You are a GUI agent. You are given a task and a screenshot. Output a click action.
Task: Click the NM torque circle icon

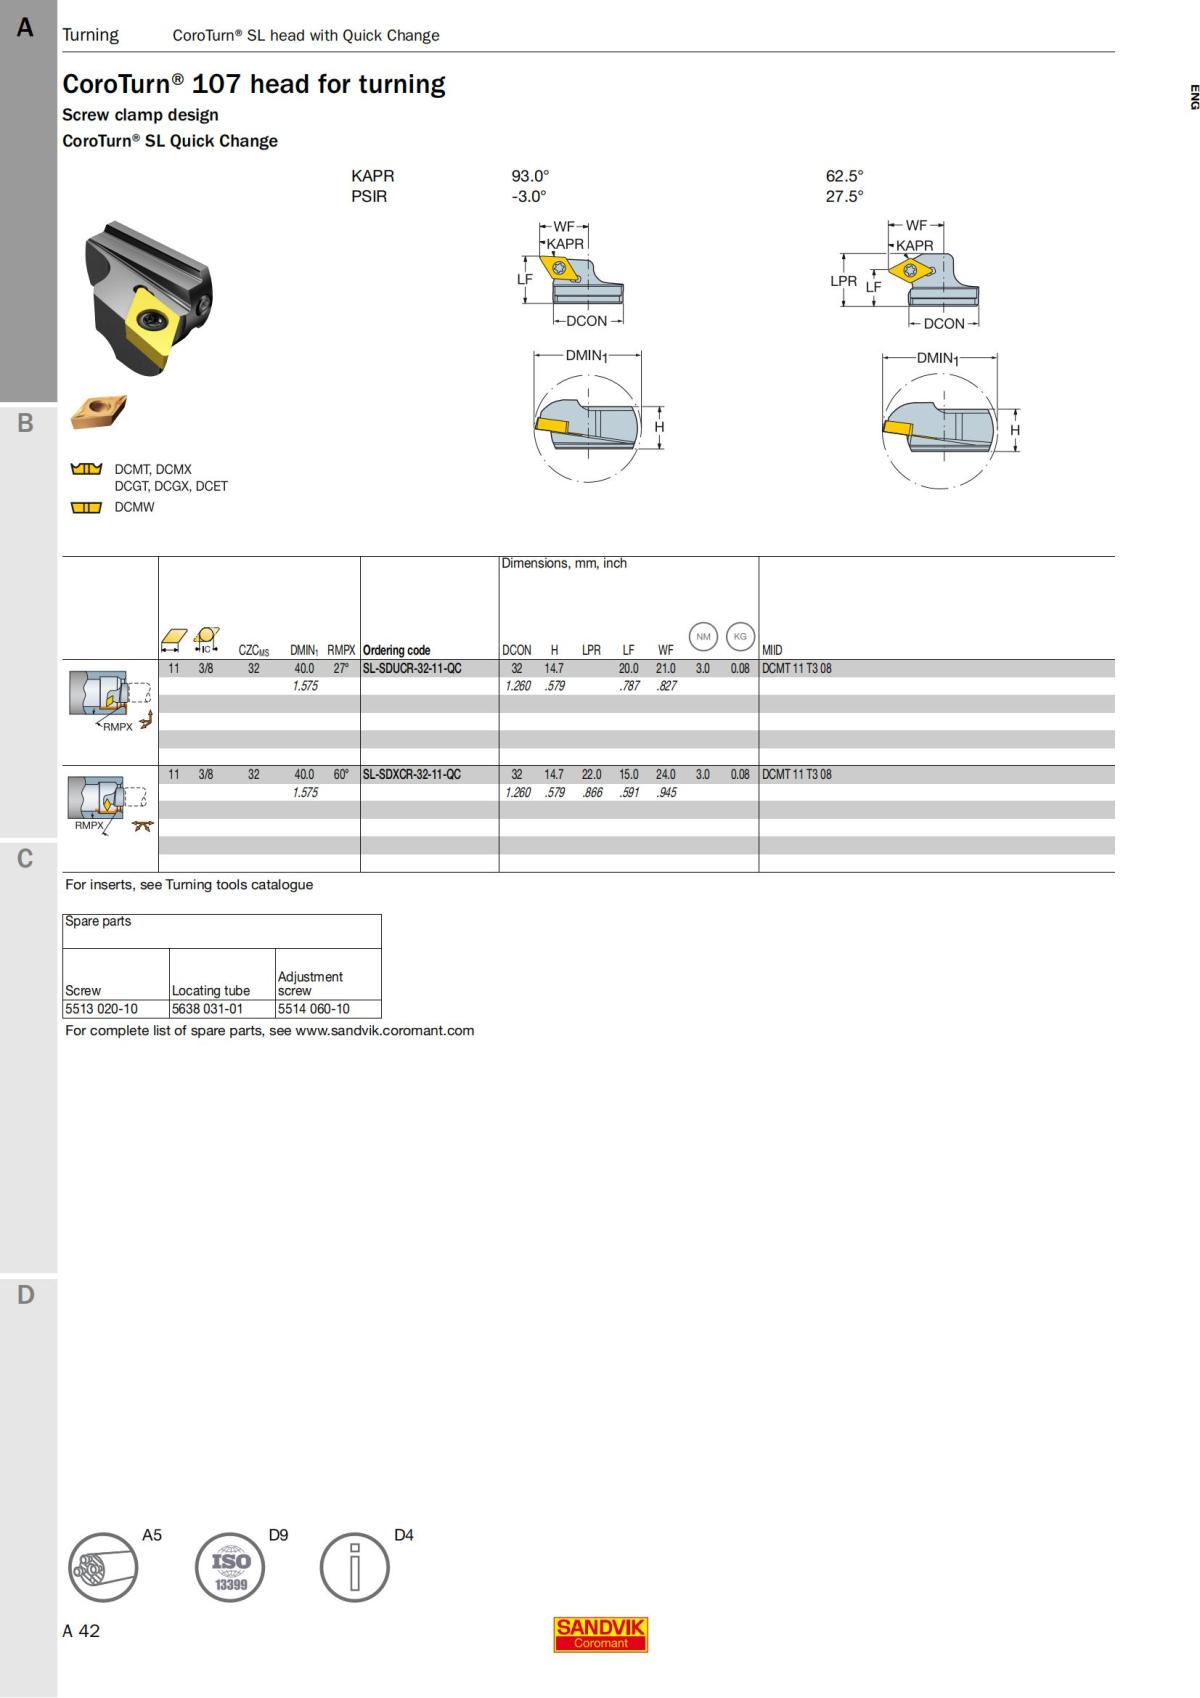[703, 636]
